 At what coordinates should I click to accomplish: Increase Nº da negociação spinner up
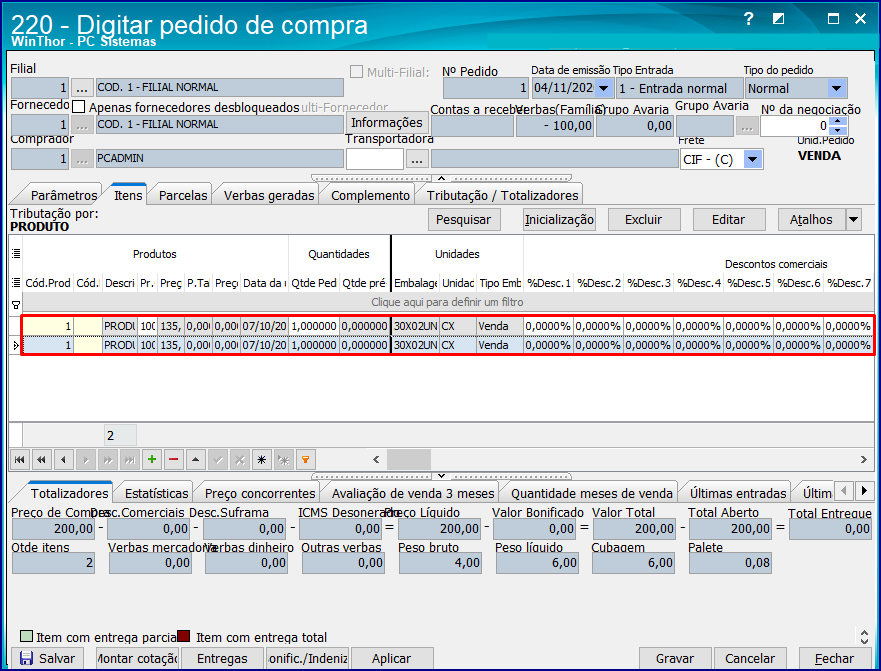(x=838, y=121)
